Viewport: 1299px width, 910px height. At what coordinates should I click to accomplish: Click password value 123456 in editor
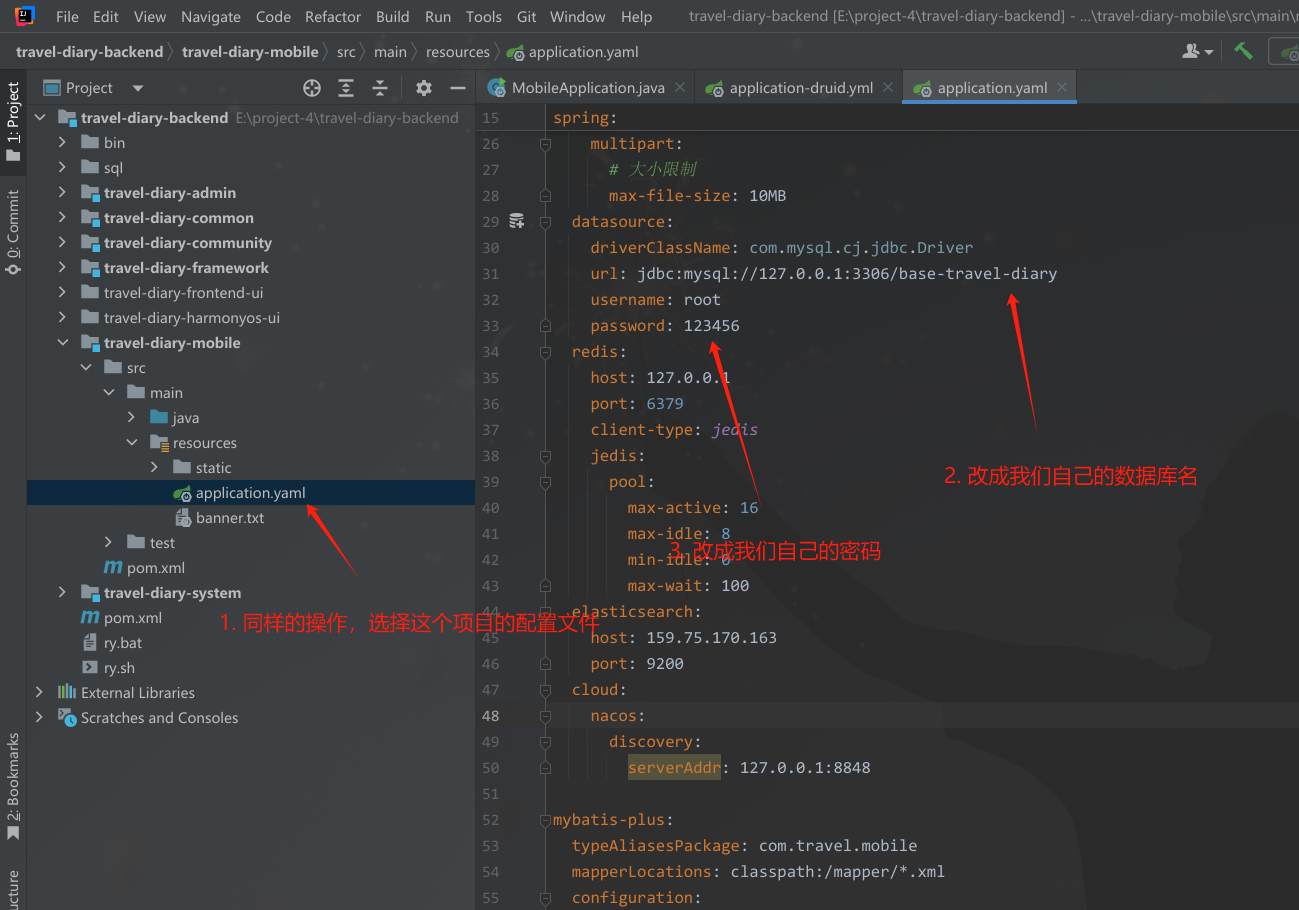pos(712,326)
